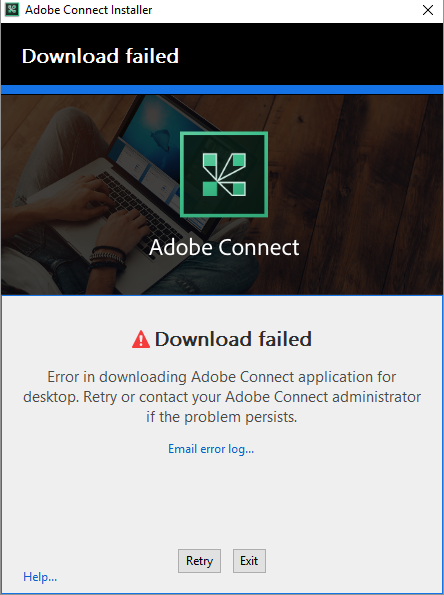Open the Help link

pyautogui.click(x=40, y=577)
